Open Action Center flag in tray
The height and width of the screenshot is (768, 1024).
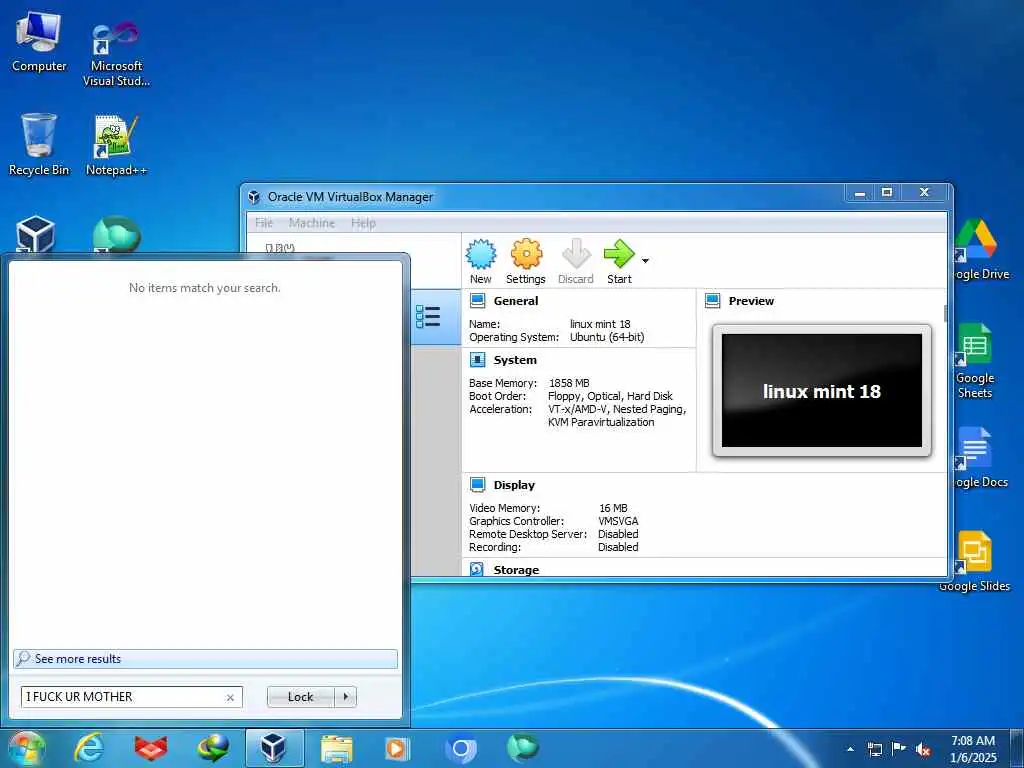click(899, 749)
